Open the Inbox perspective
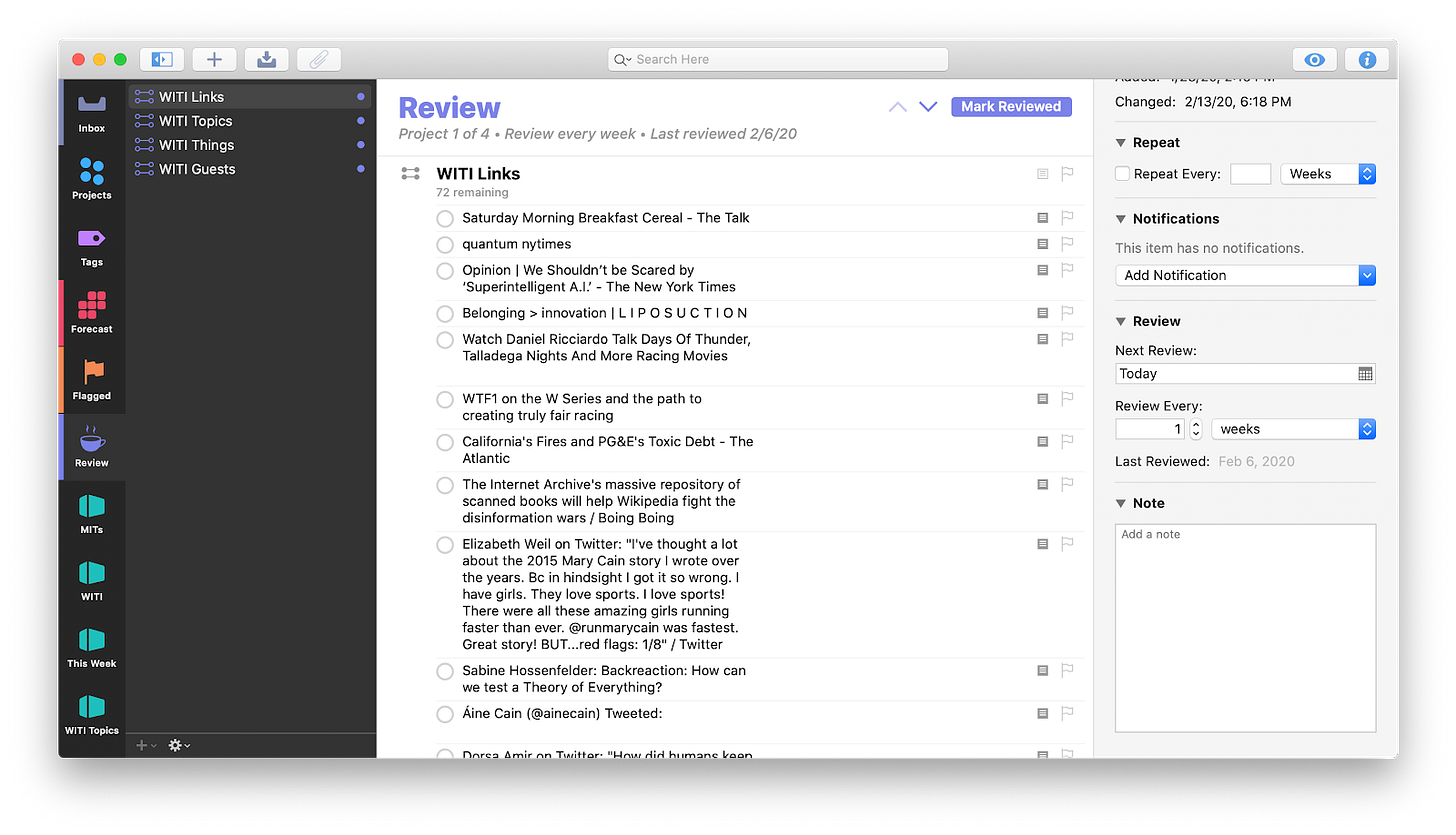 tap(92, 113)
